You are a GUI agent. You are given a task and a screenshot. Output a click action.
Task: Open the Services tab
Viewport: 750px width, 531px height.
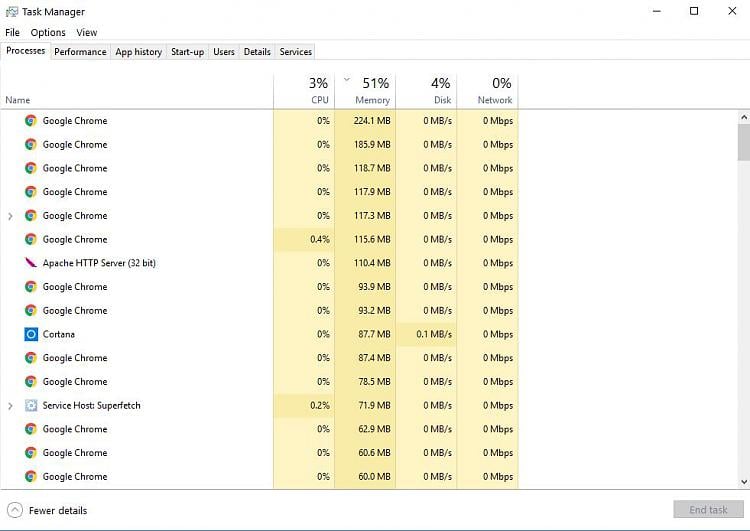(296, 52)
